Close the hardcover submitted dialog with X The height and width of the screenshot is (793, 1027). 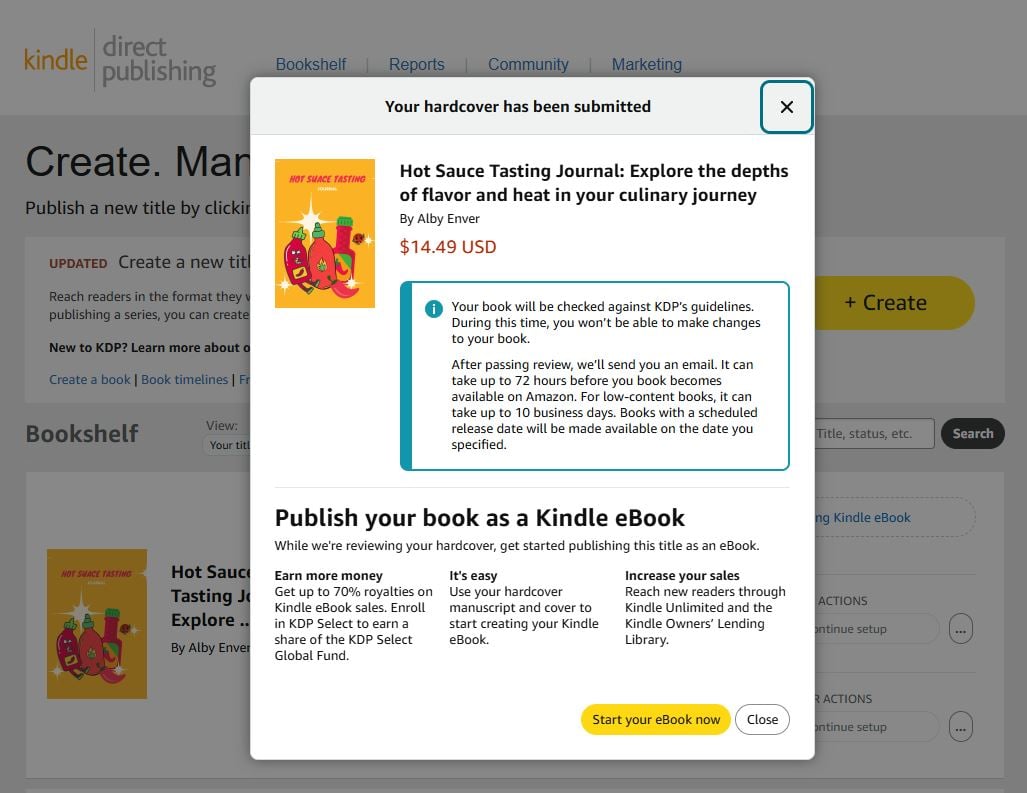pyautogui.click(x=786, y=107)
